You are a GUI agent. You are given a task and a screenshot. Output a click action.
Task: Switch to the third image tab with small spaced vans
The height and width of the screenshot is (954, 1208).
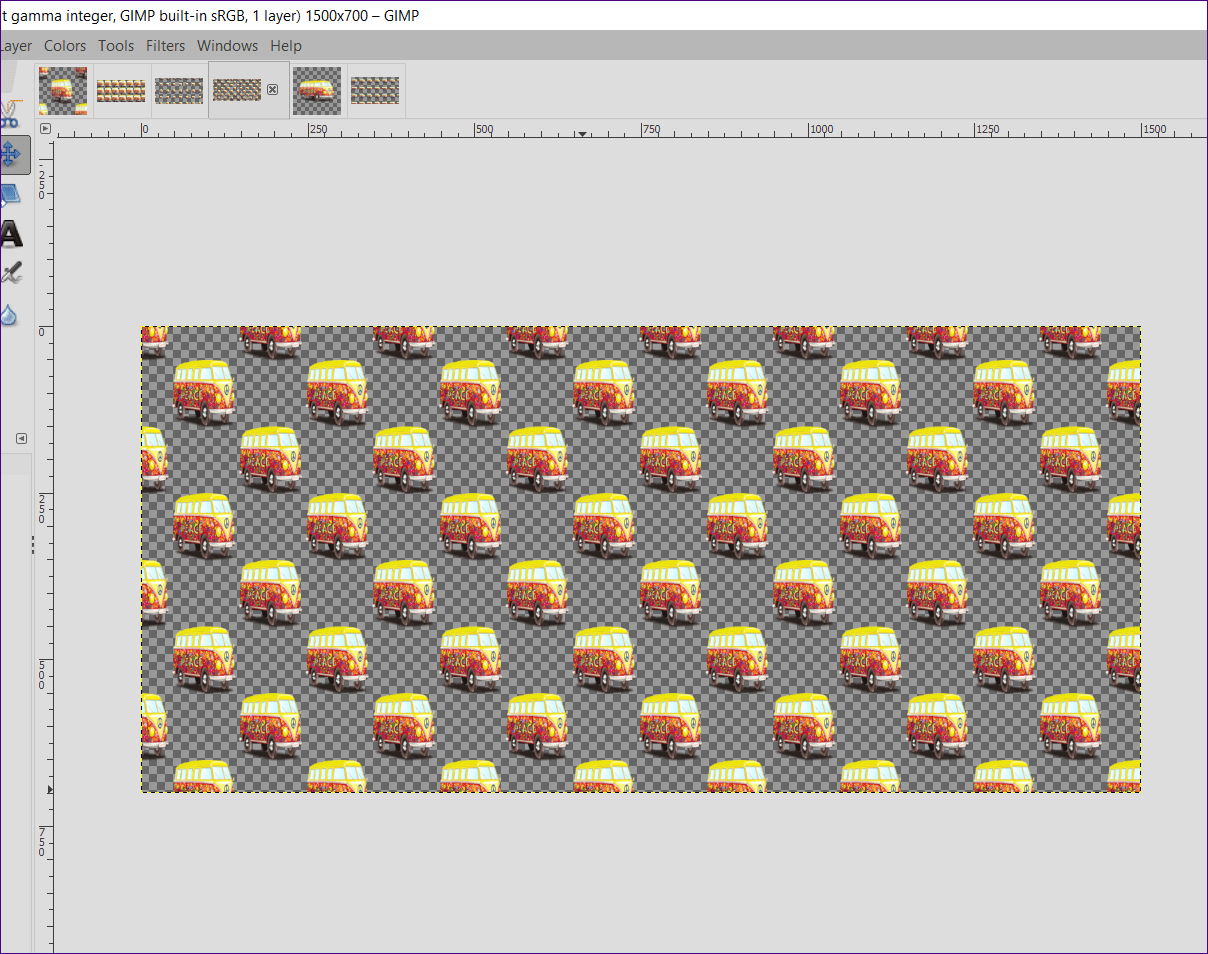pyautogui.click(x=180, y=91)
